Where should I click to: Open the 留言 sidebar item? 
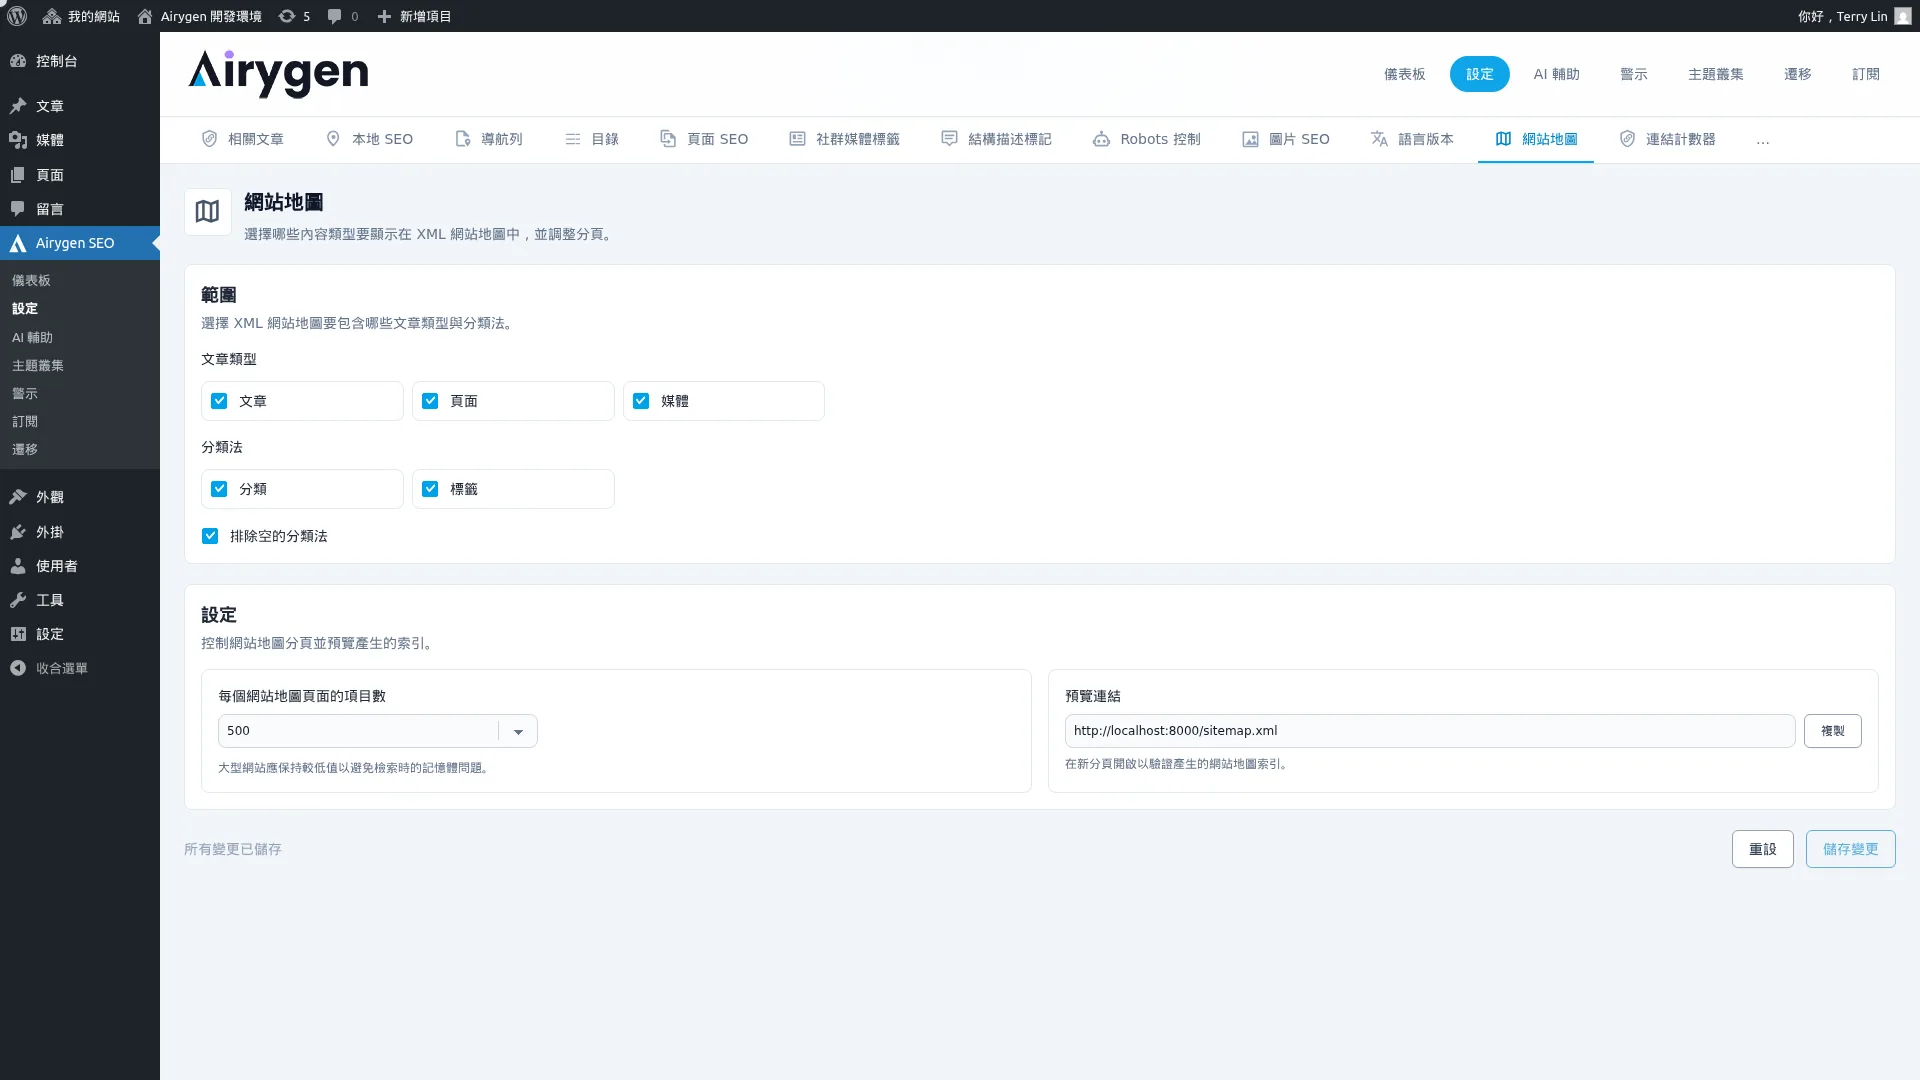pos(80,209)
